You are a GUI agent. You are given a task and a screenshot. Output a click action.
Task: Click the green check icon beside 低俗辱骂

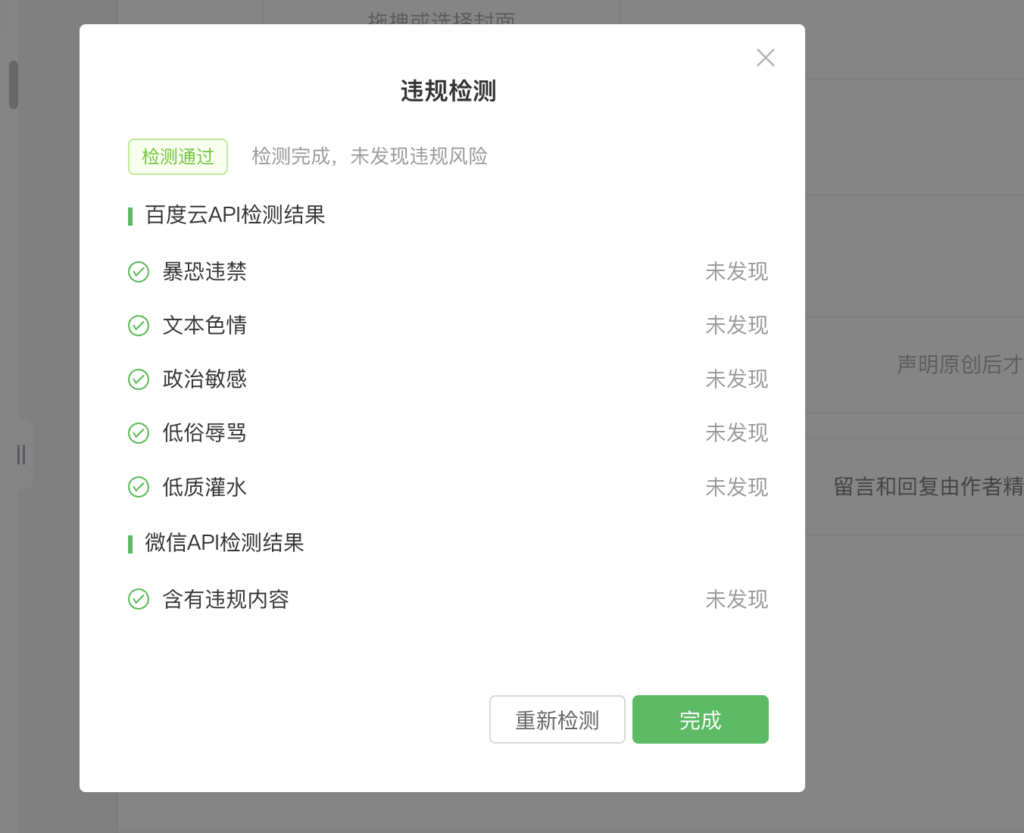138,433
